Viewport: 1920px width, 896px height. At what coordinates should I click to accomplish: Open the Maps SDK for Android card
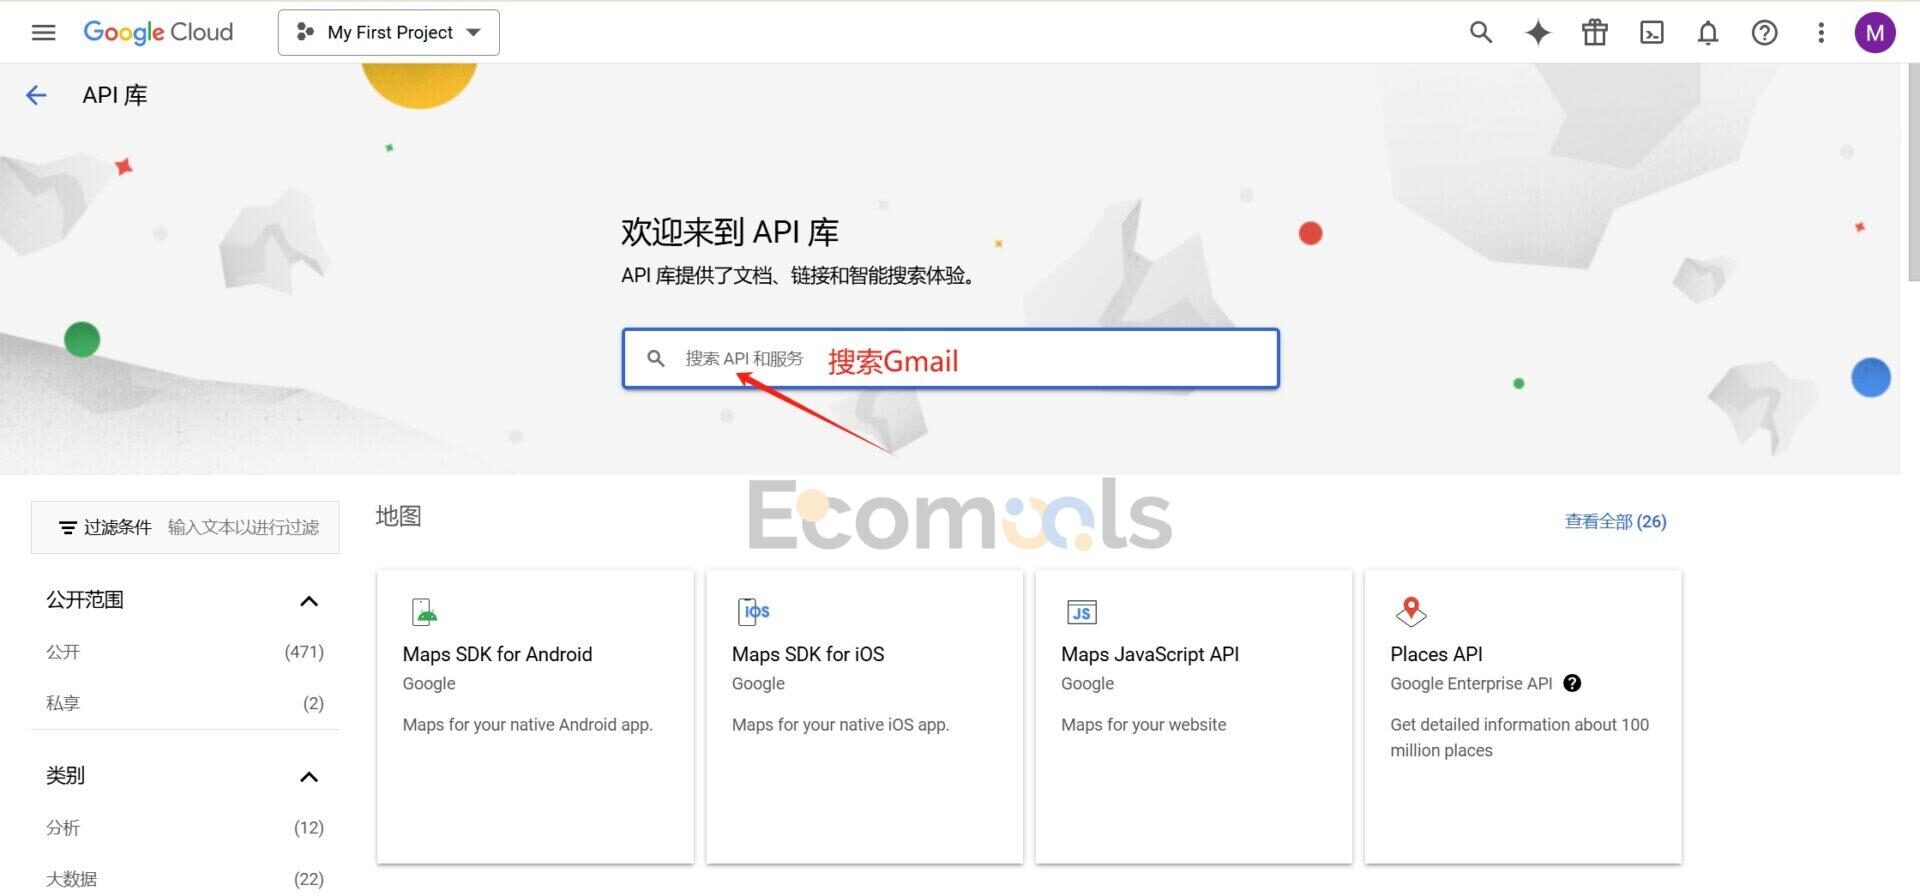[535, 716]
